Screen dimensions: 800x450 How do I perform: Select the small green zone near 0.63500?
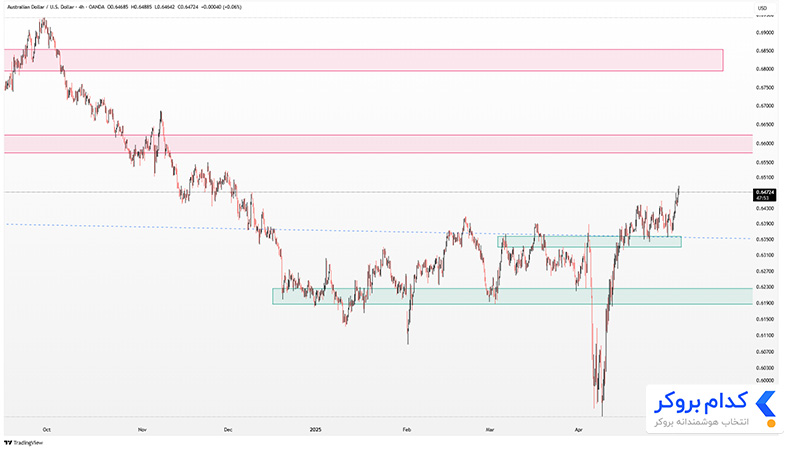click(589, 241)
